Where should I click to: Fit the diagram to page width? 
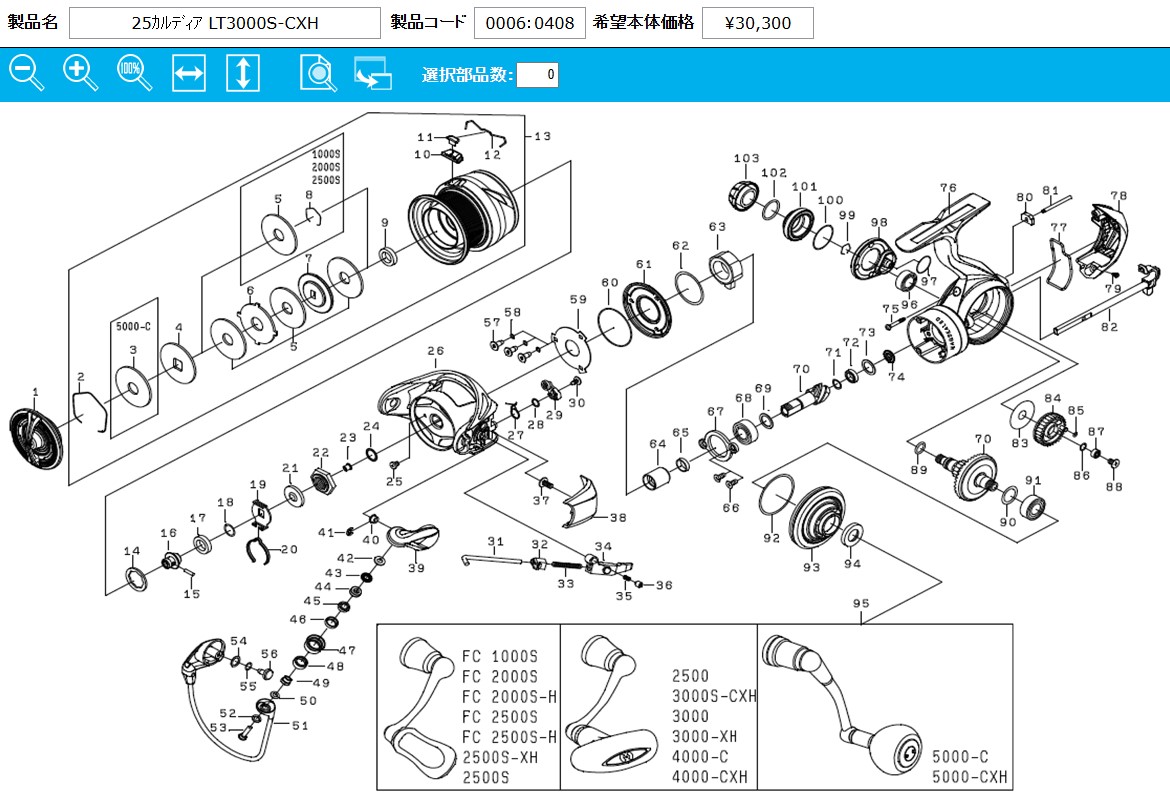189,73
